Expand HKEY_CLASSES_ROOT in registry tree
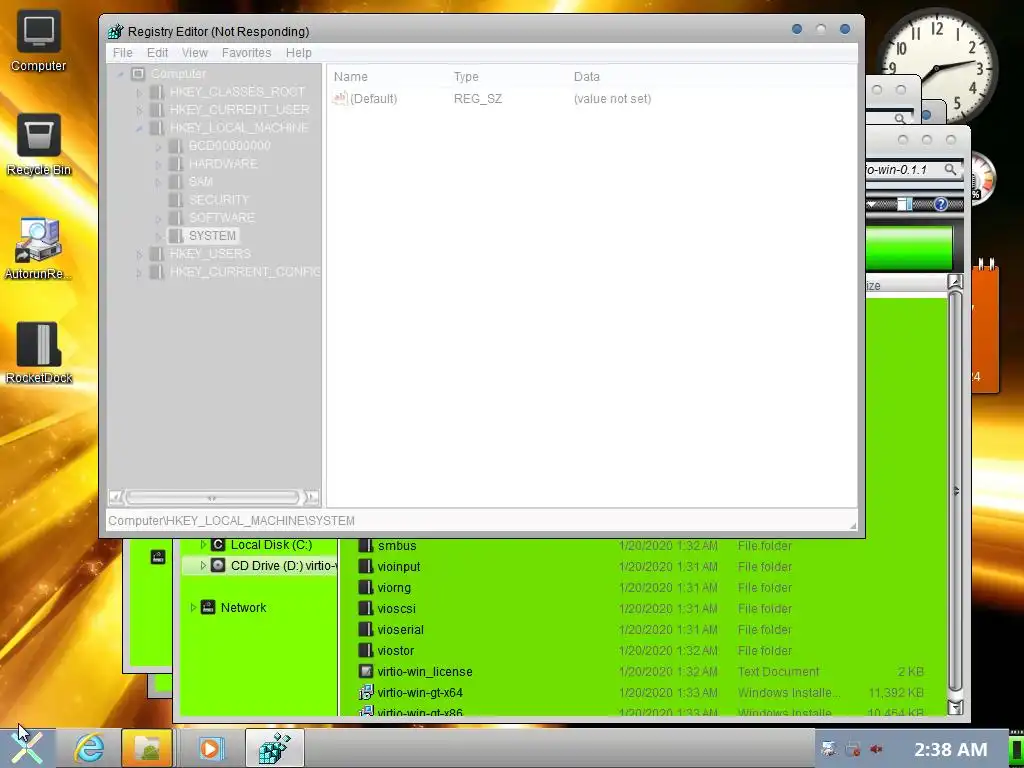Screen dimensions: 1024x768 139,92
